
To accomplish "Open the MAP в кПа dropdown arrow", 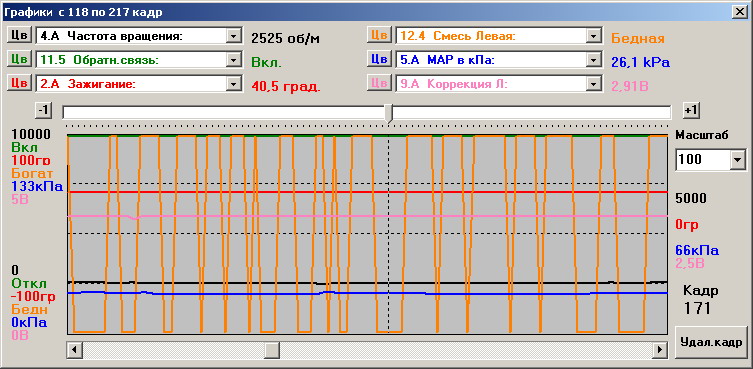I will pyautogui.click(x=594, y=60).
